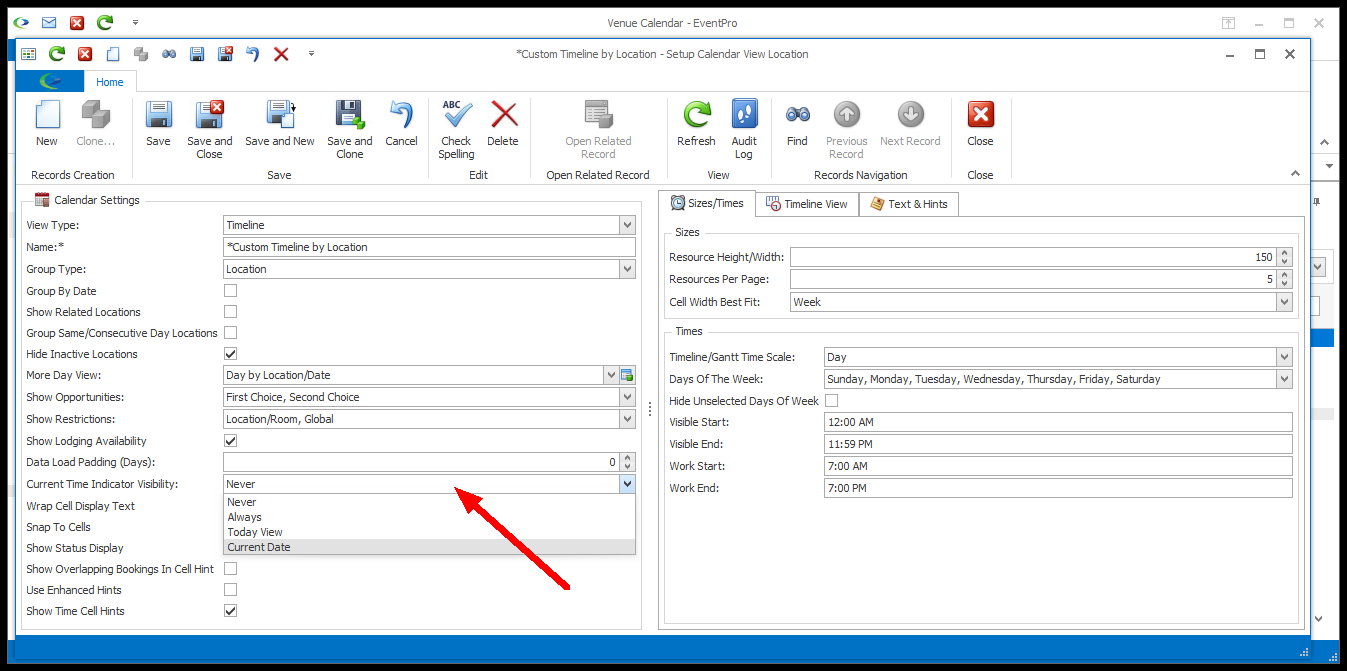
Task: Click the large Save button in the ribbon
Action: (158, 124)
